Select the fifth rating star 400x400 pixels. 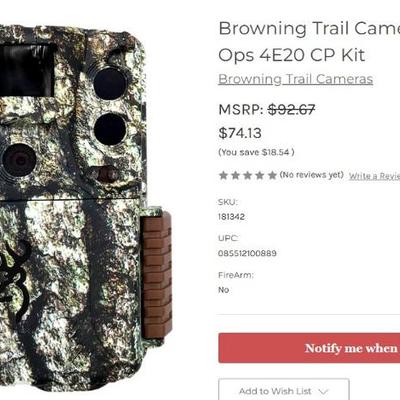[x=272, y=175]
